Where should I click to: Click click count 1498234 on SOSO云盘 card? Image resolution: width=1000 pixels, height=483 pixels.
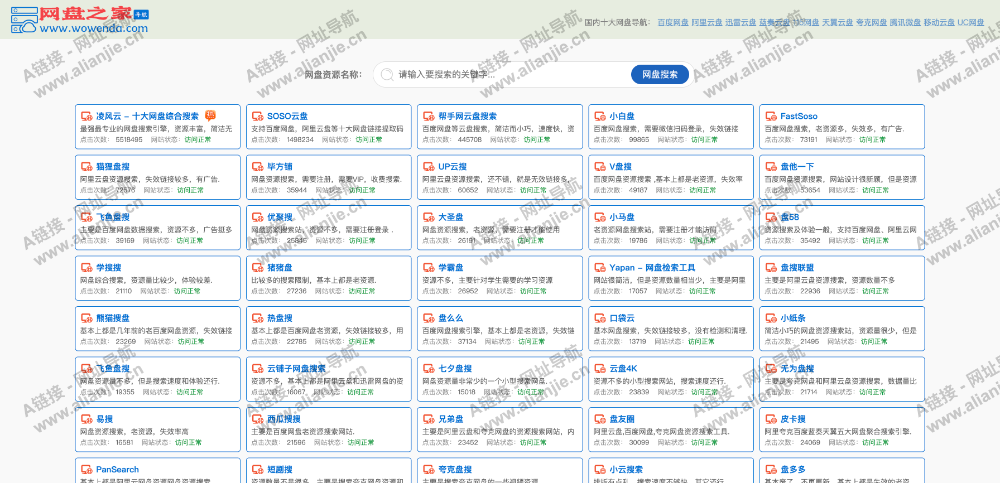(x=300, y=139)
